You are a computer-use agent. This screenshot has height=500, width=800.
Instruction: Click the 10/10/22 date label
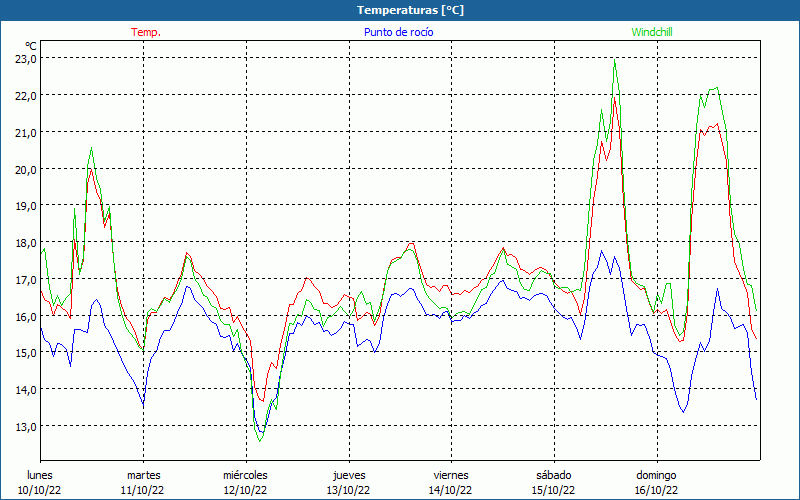[40, 490]
